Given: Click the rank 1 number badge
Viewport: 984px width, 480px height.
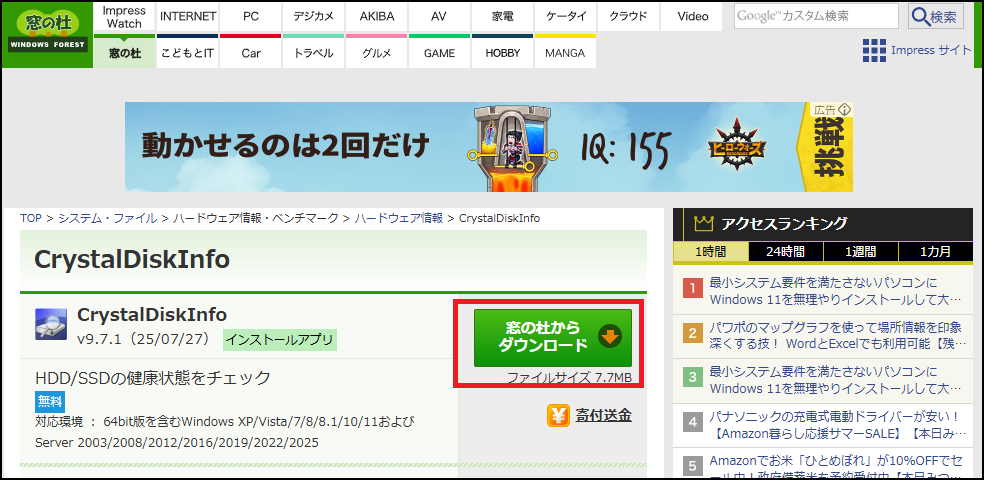Looking at the screenshot, I should pos(693,289).
